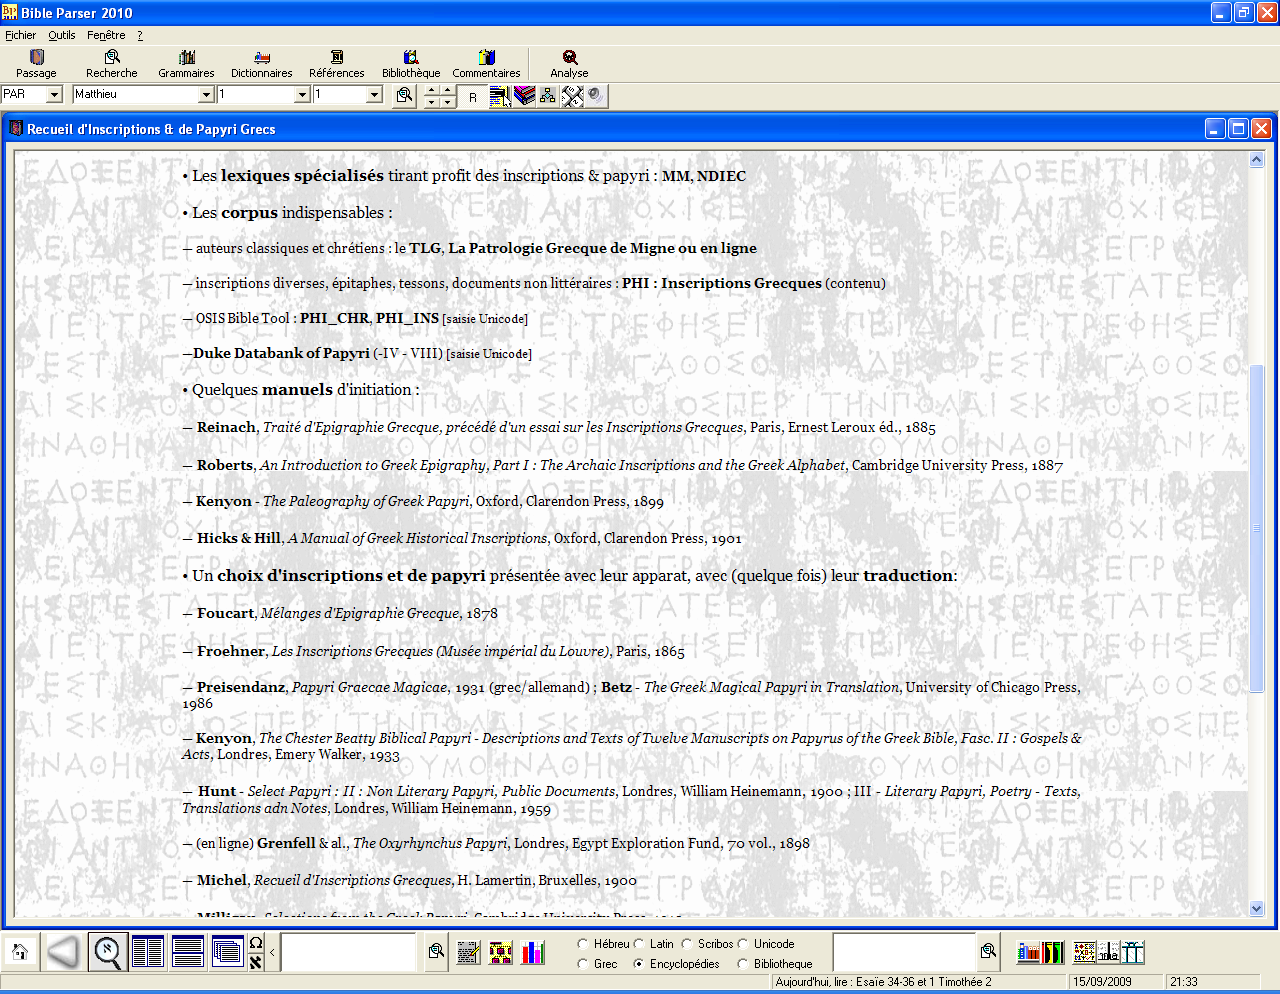Toggle the Hebrew letter magnifier icon
The height and width of the screenshot is (994, 1280).
click(x=107, y=952)
